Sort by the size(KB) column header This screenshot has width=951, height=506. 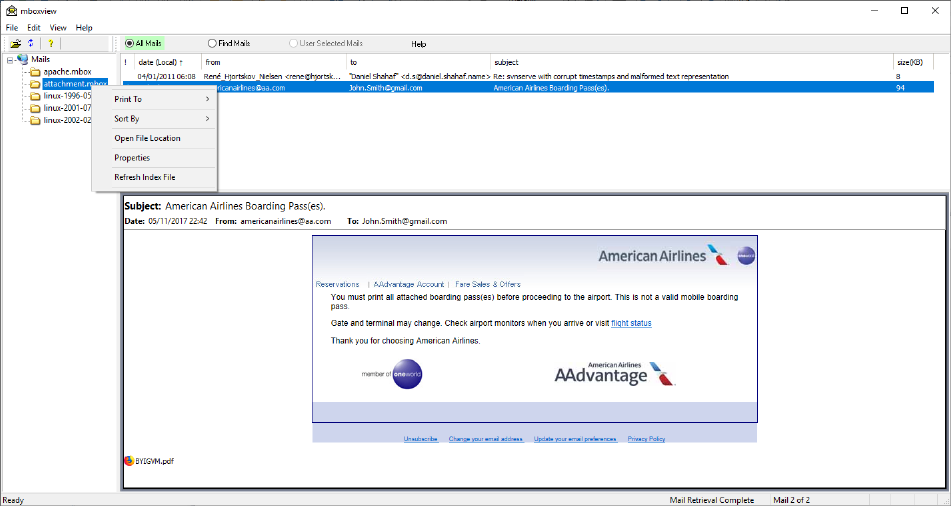tap(913, 62)
